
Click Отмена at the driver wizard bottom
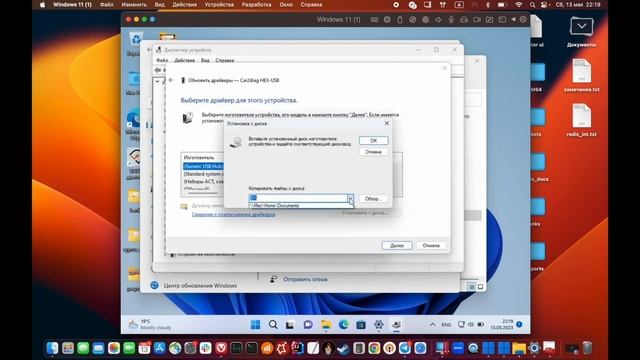pyautogui.click(x=431, y=245)
